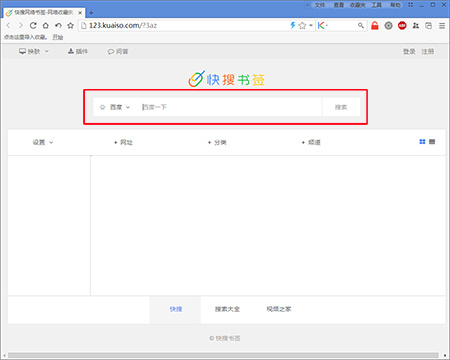Click + 分类 to add a category
The height and width of the screenshot is (360, 450).
pyautogui.click(x=217, y=142)
